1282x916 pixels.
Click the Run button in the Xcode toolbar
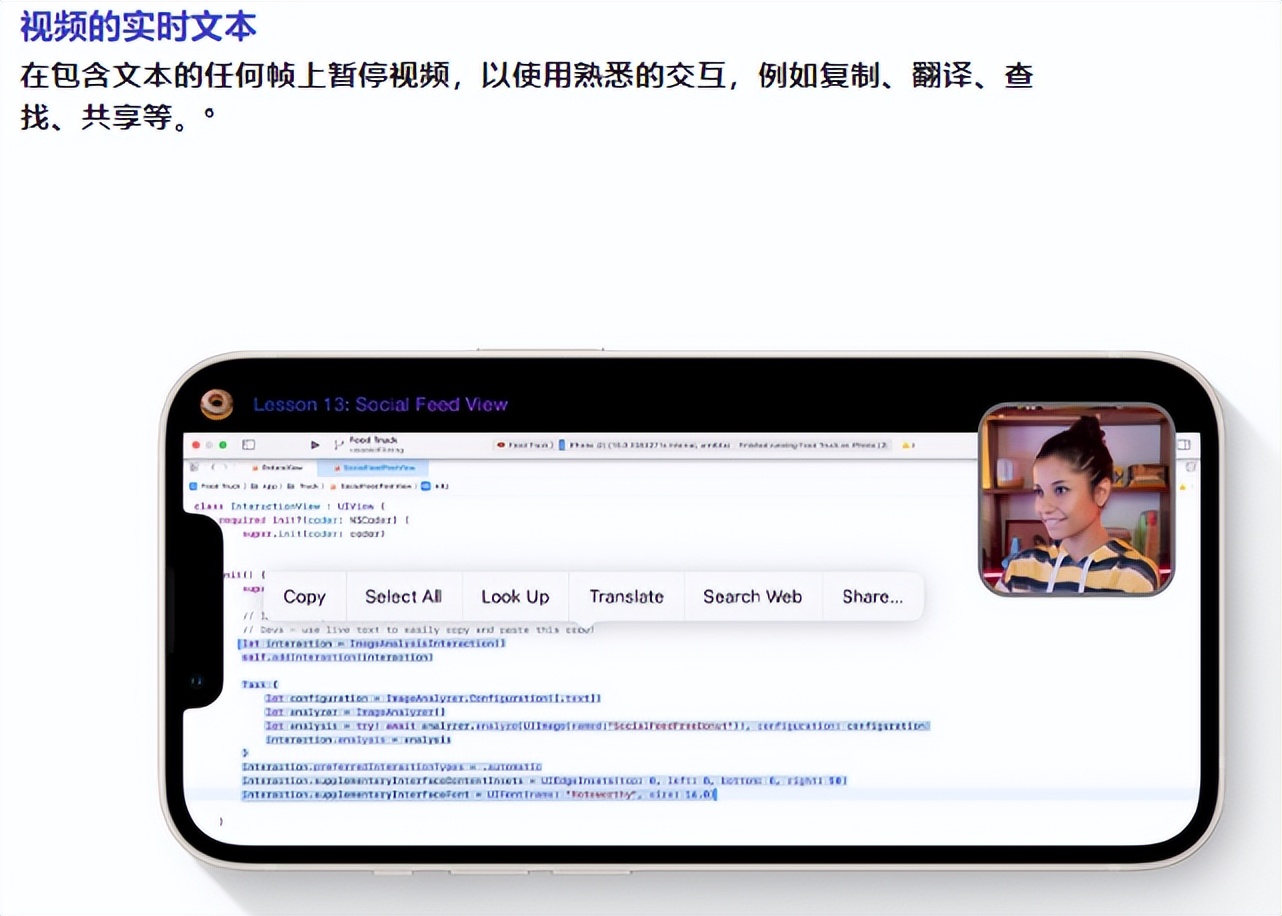(314, 444)
